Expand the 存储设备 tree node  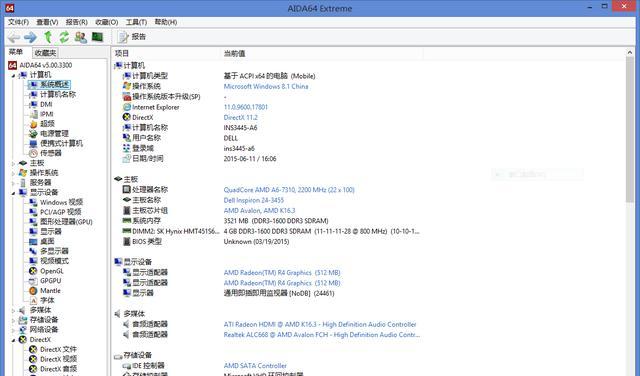[13, 320]
